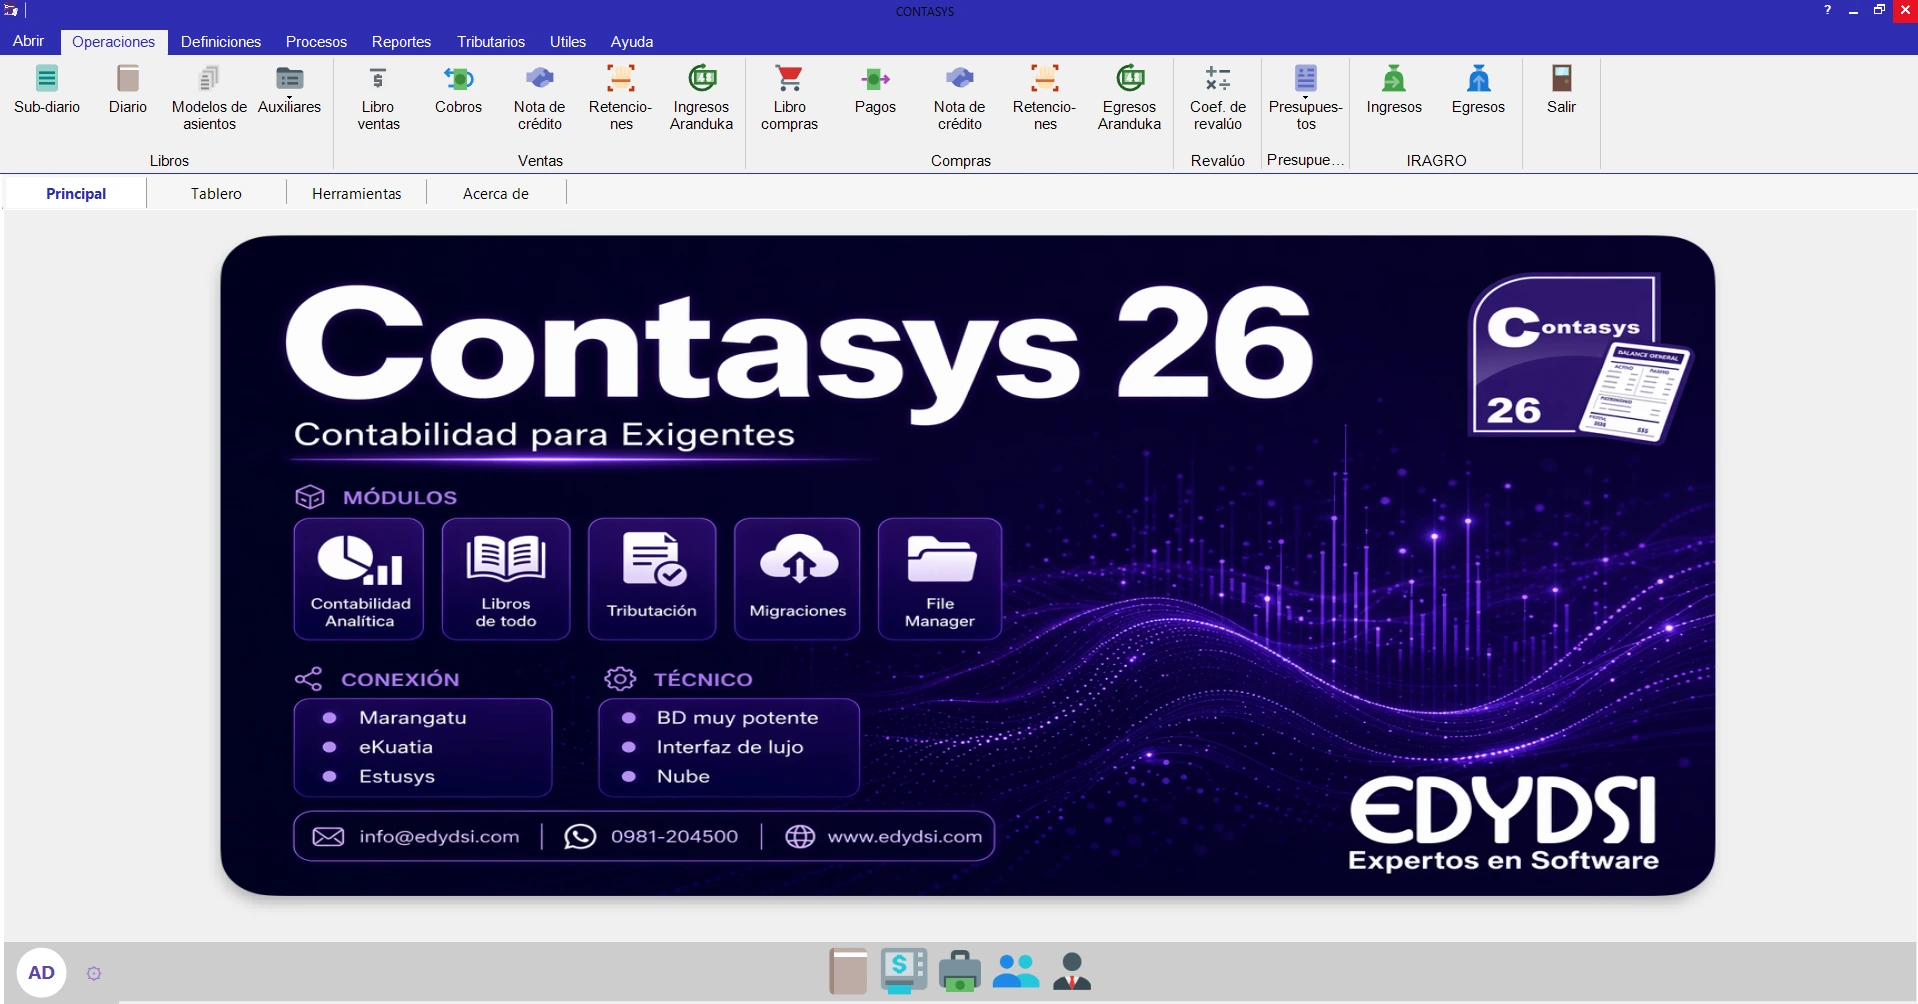Click the dollar cash register dock icon
Image resolution: width=1918 pixels, height=1004 pixels.
point(904,971)
